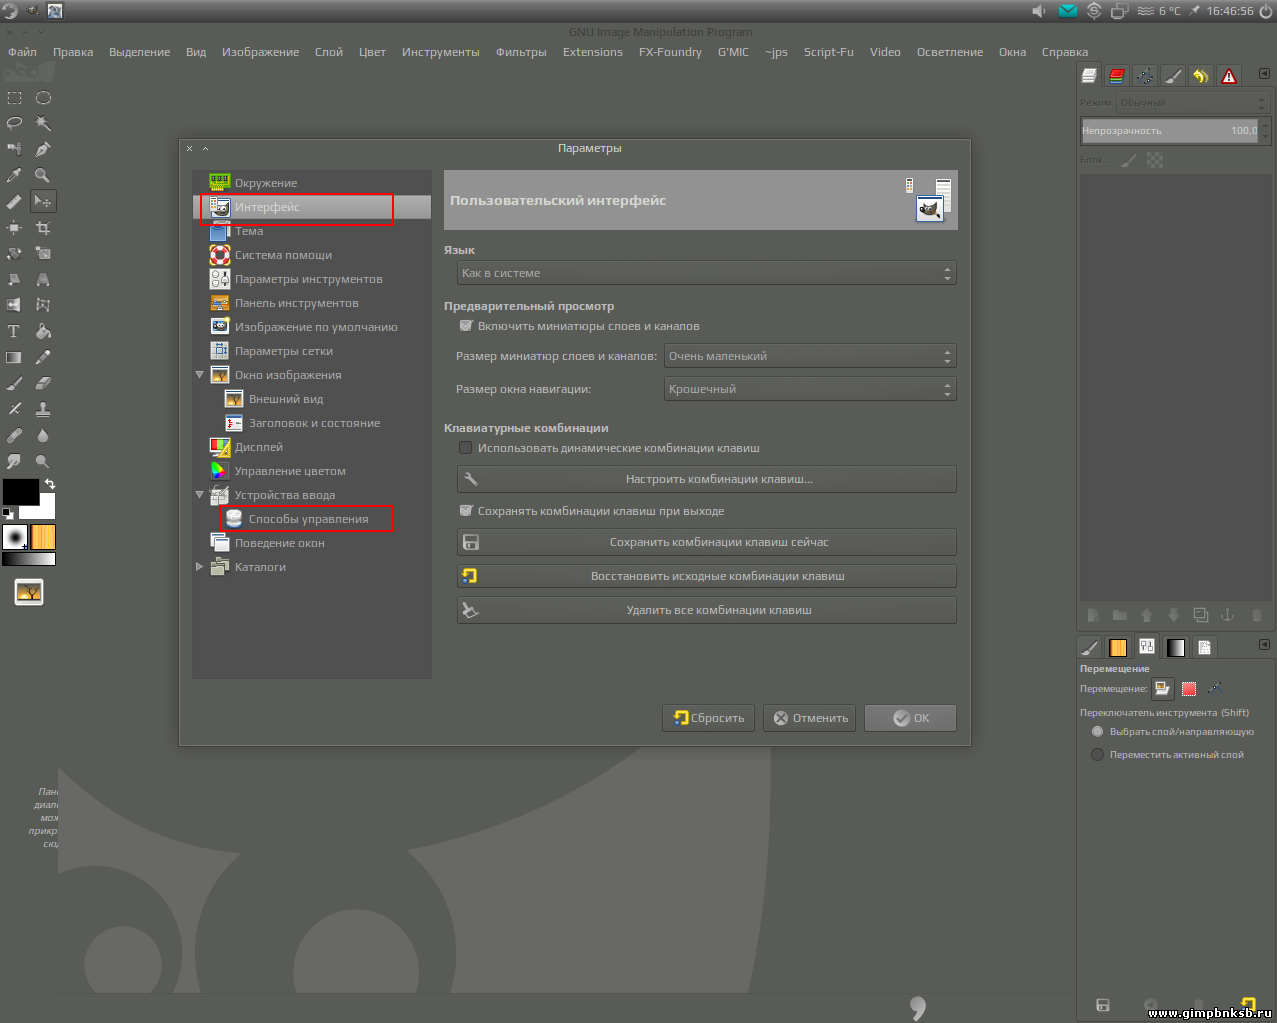The image size is (1277, 1023).
Task: Select the Paintbrush tool
Action: 14,383
